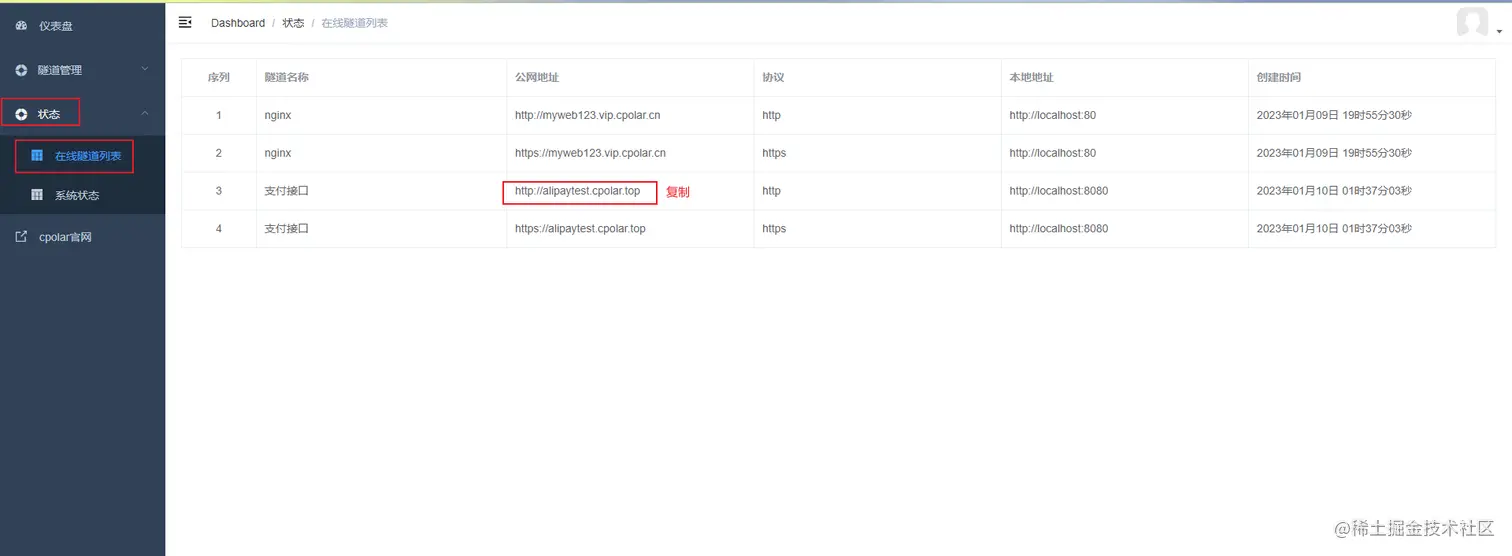Click 支付接口 name in row 3
This screenshot has width=1512, height=556.
coord(287,191)
